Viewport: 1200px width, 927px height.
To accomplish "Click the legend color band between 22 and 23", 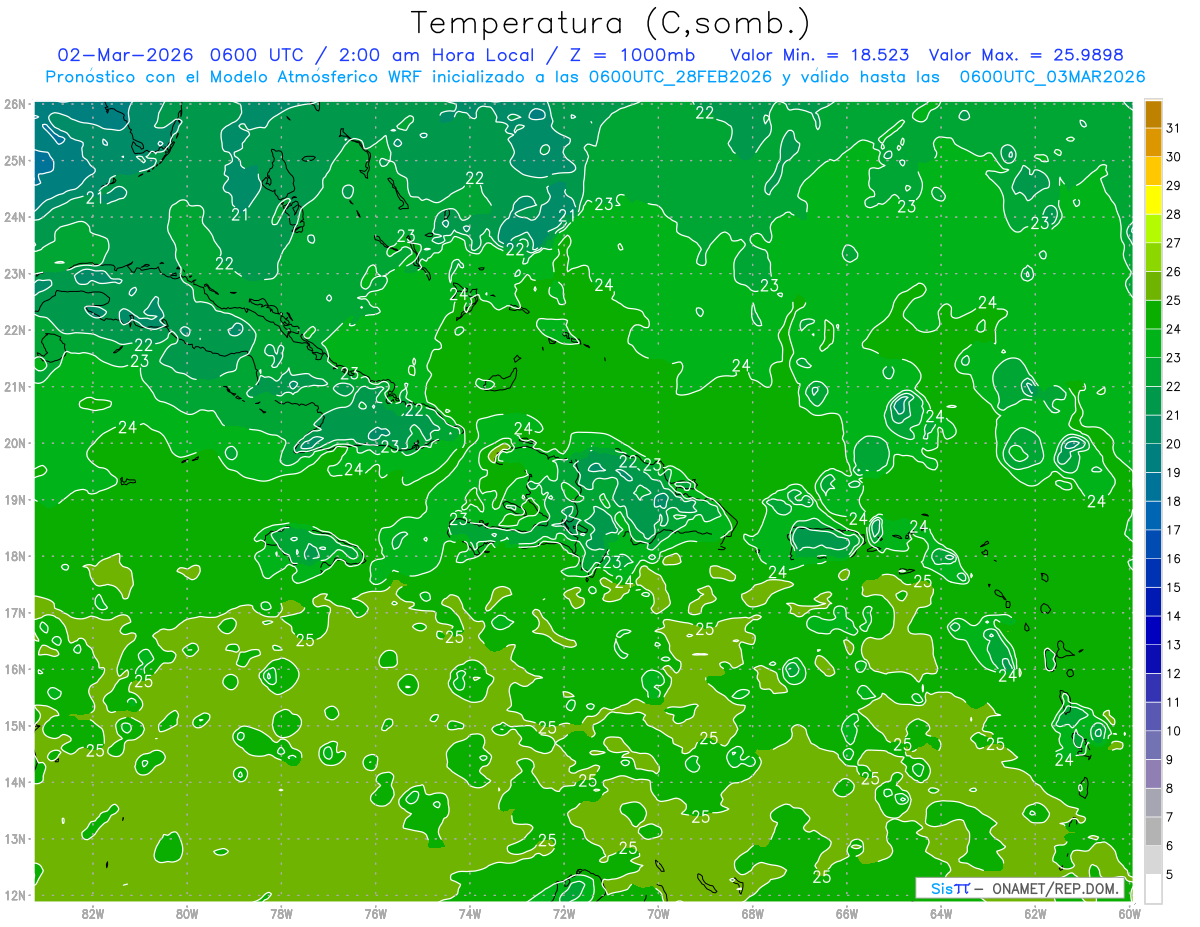I will 1153,372.
